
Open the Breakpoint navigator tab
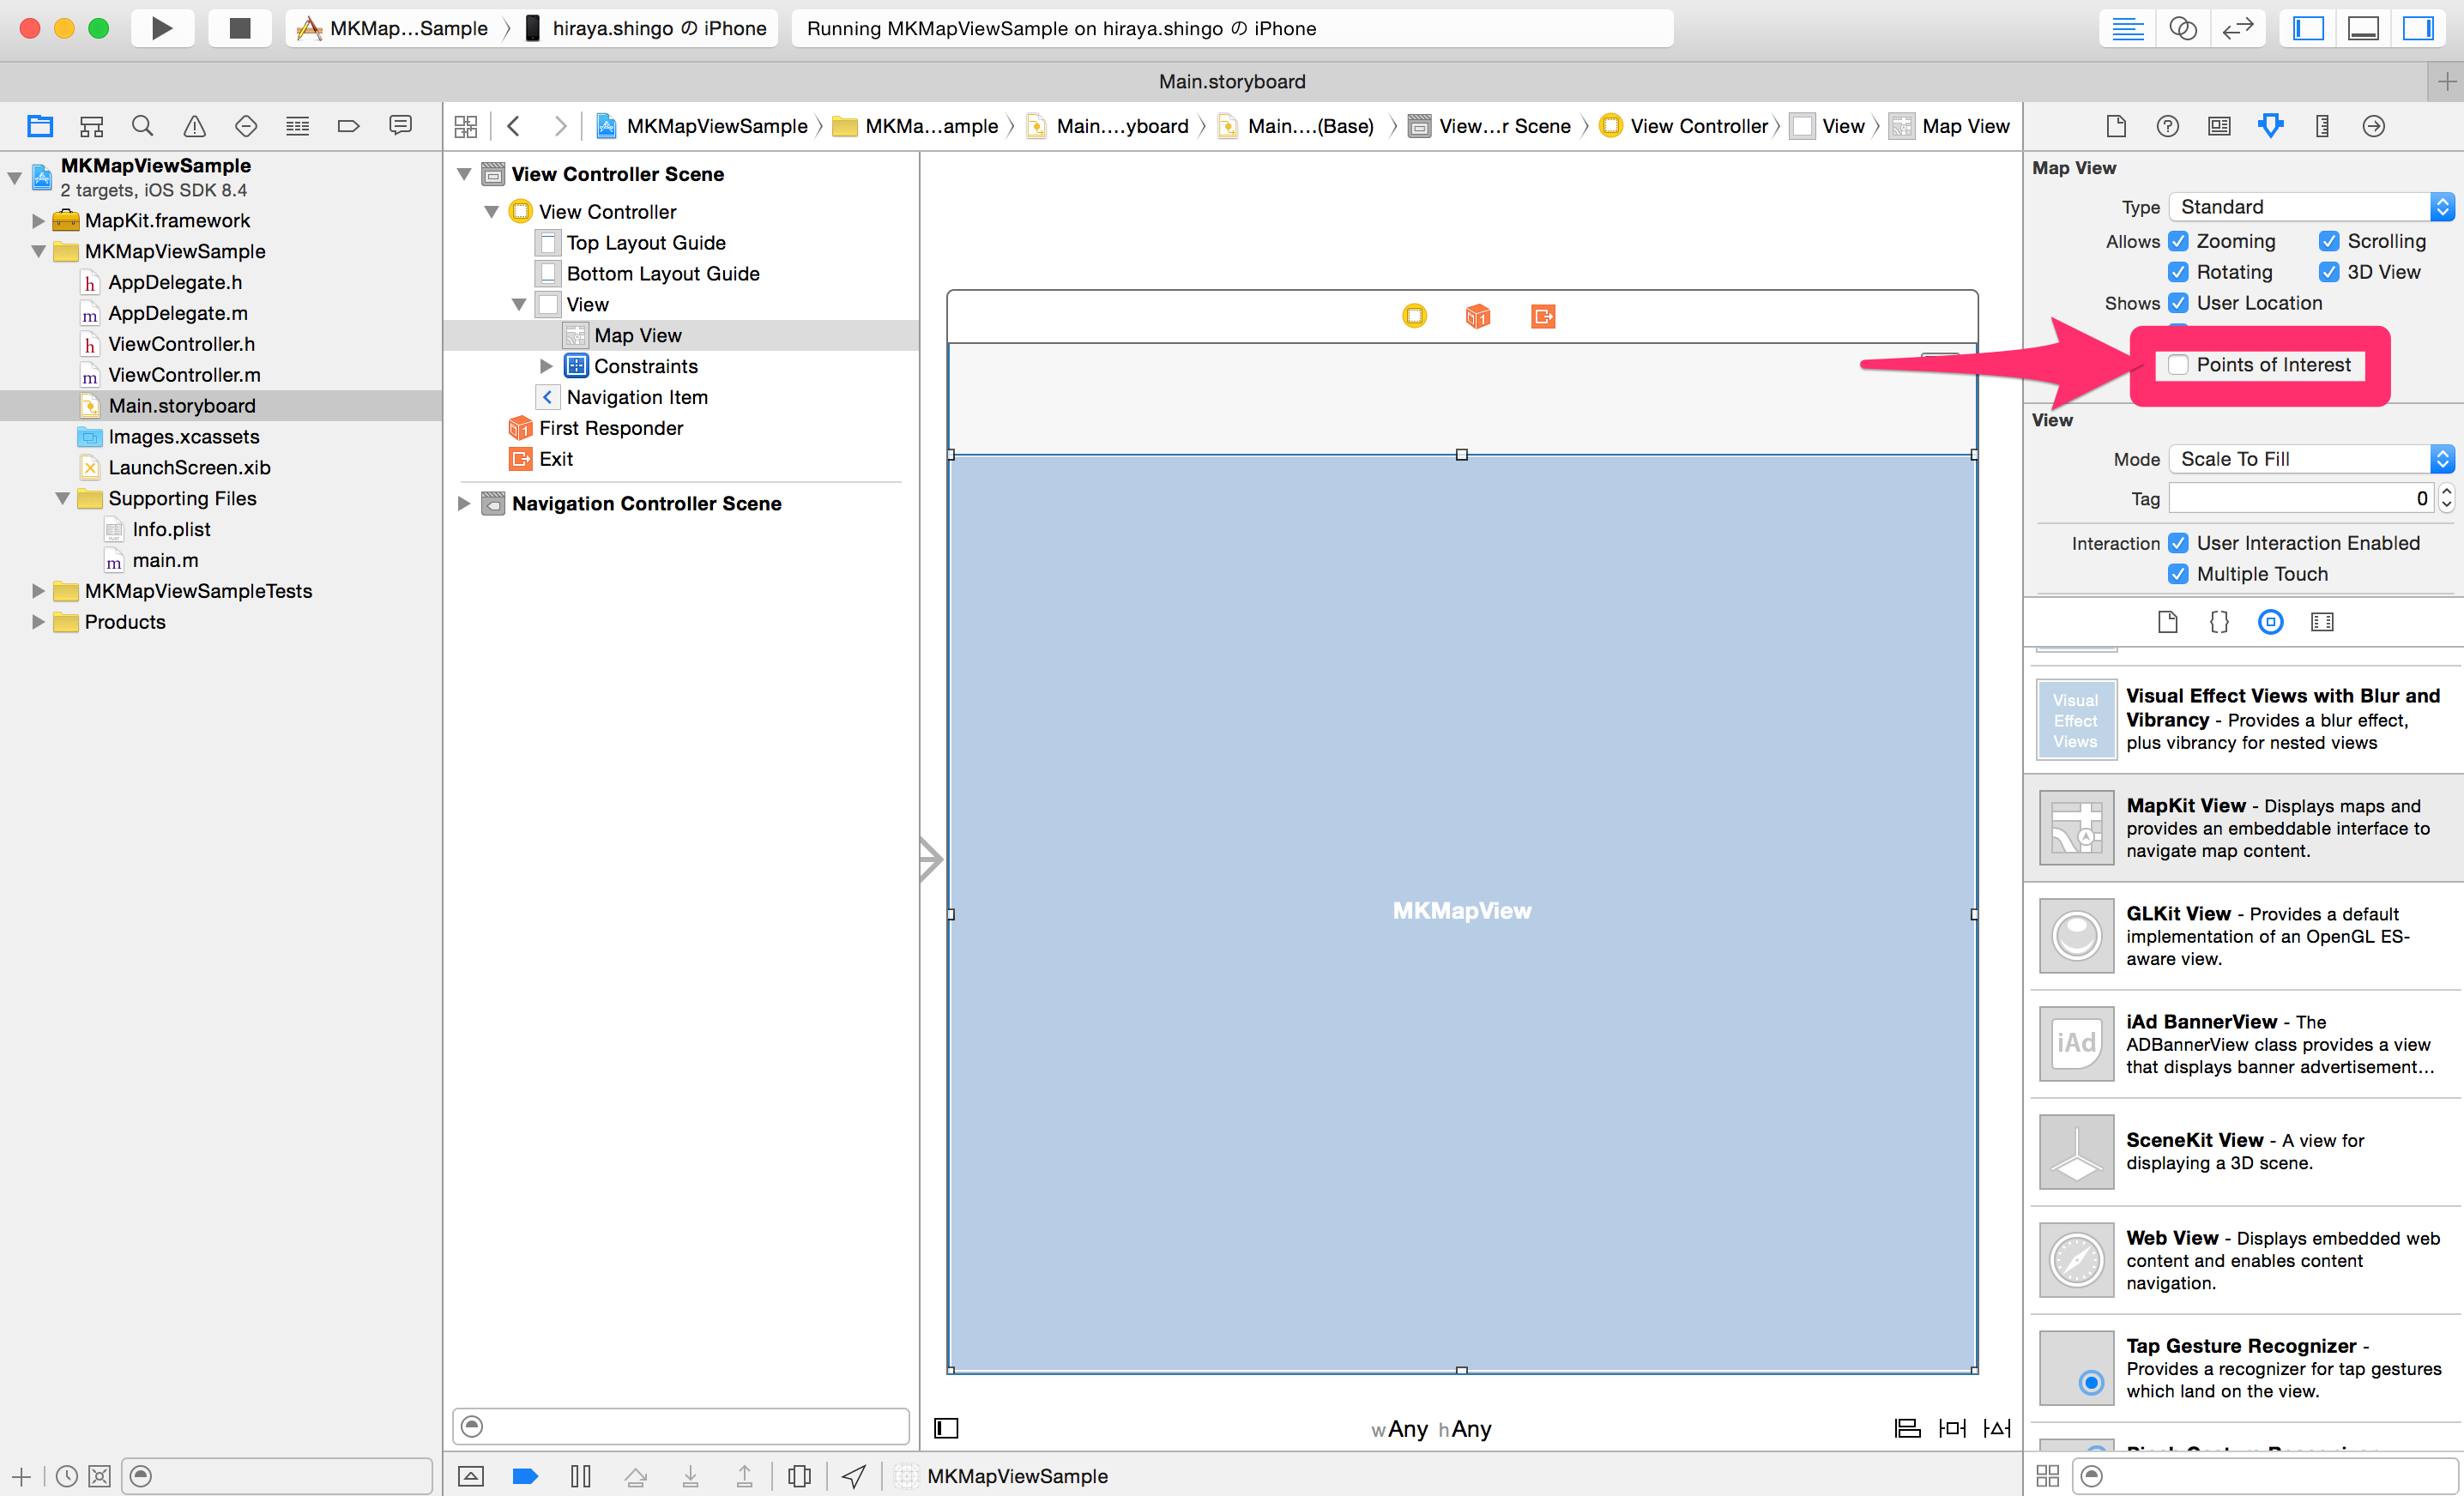(x=348, y=126)
